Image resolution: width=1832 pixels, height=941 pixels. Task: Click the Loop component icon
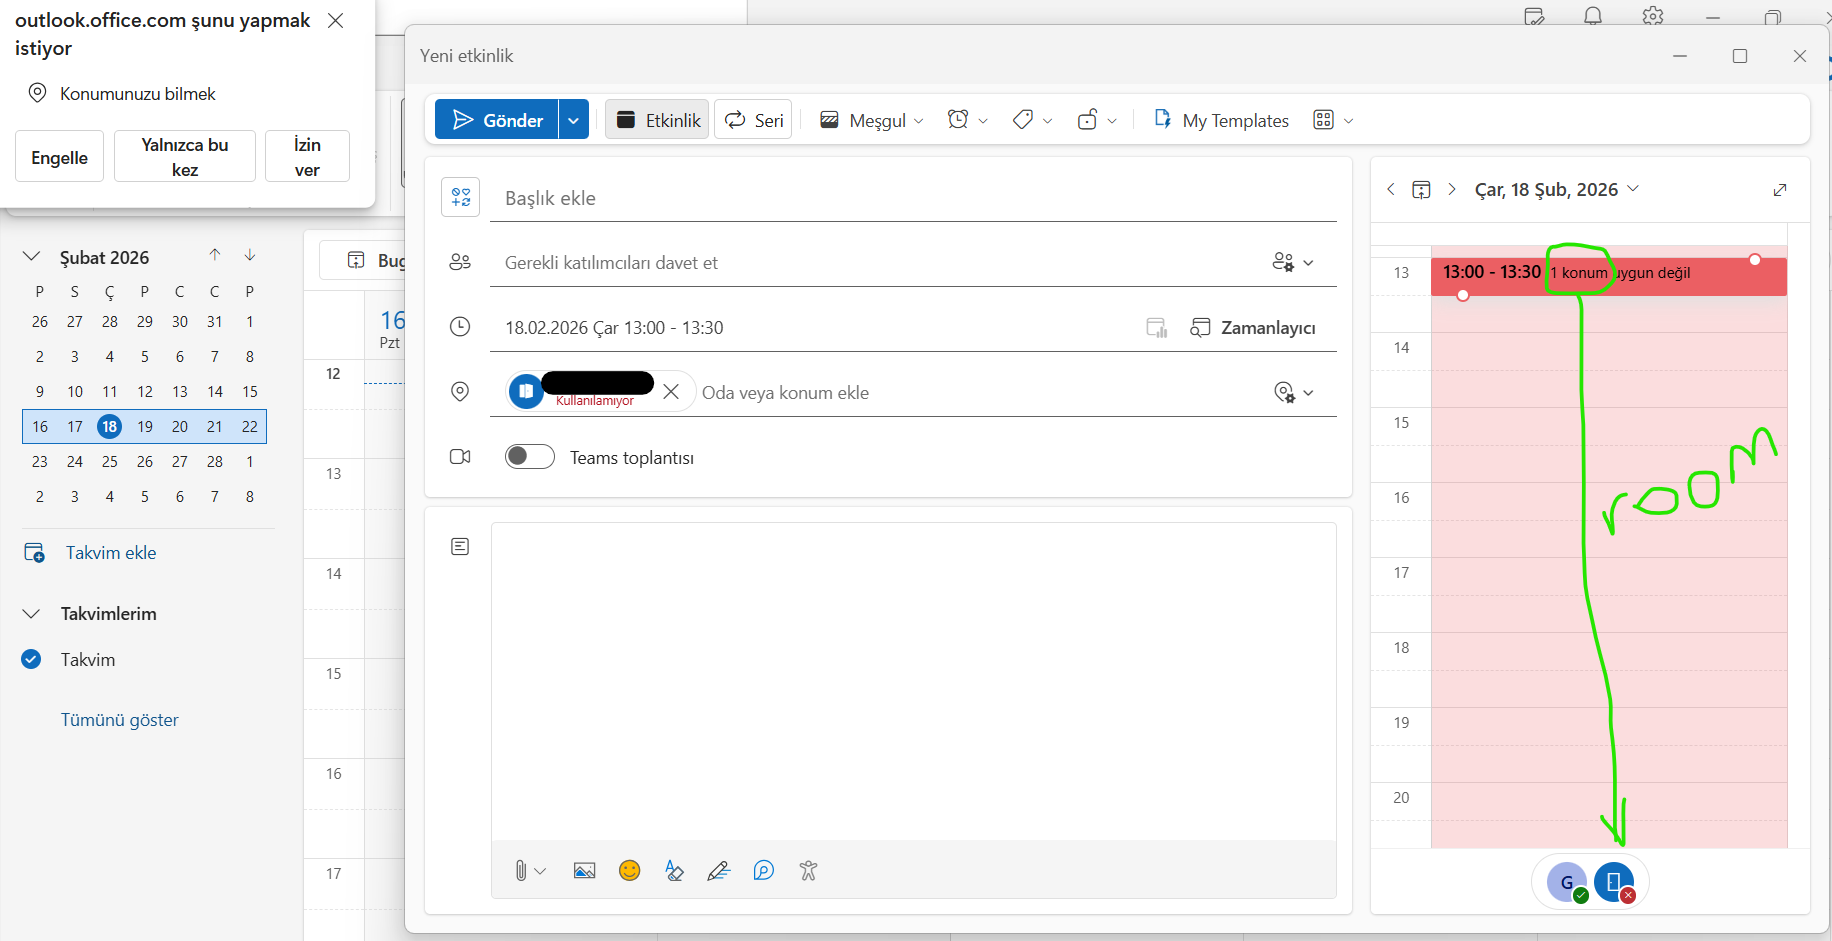click(x=764, y=871)
